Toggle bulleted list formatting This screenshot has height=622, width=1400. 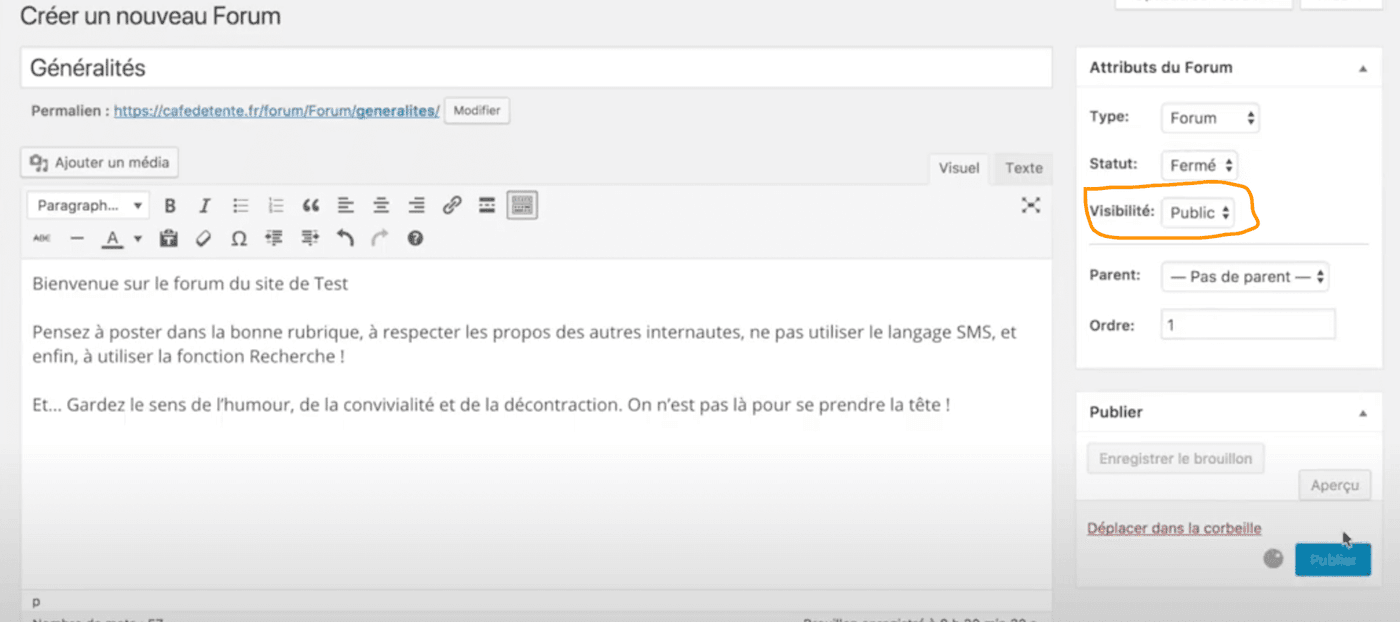pos(241,206)
